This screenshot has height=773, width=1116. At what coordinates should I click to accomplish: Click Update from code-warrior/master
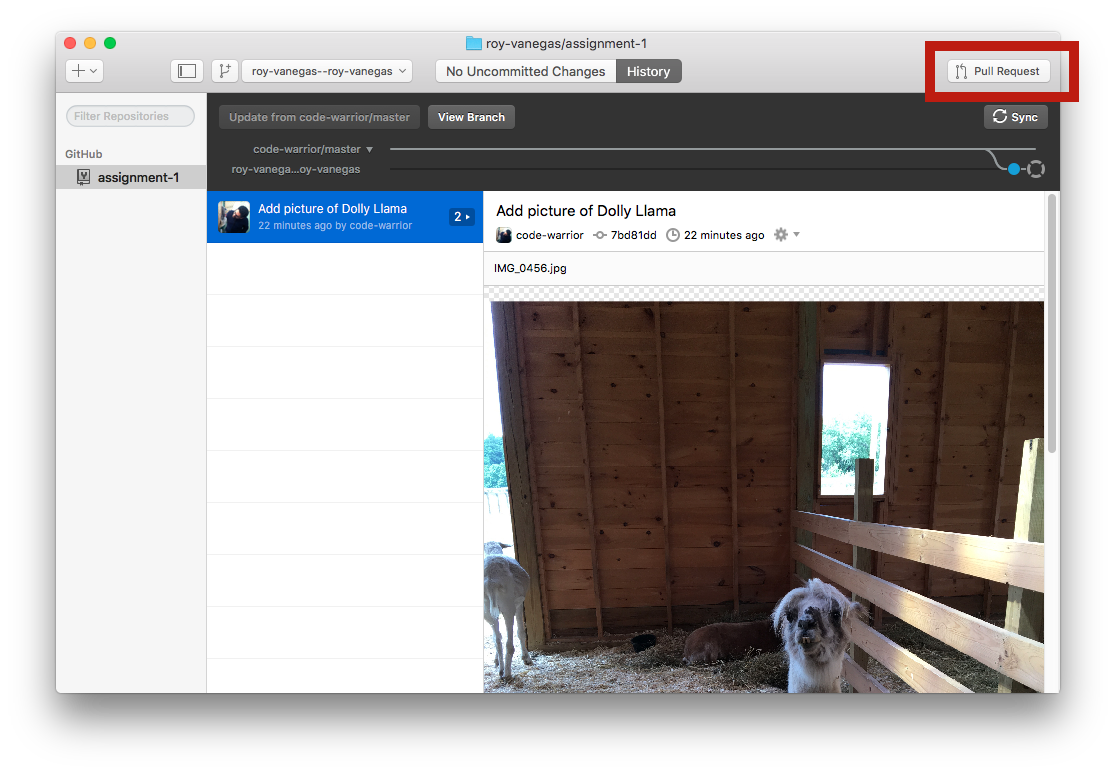coord(319,117)
